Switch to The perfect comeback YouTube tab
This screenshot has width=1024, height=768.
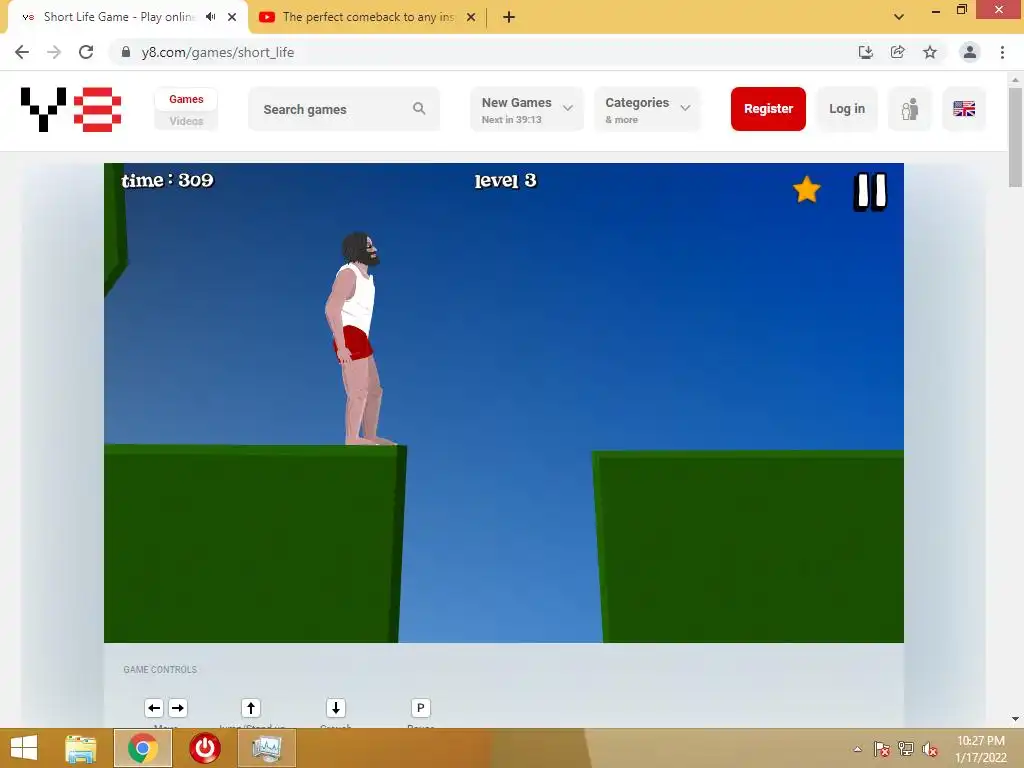[368, 17]
